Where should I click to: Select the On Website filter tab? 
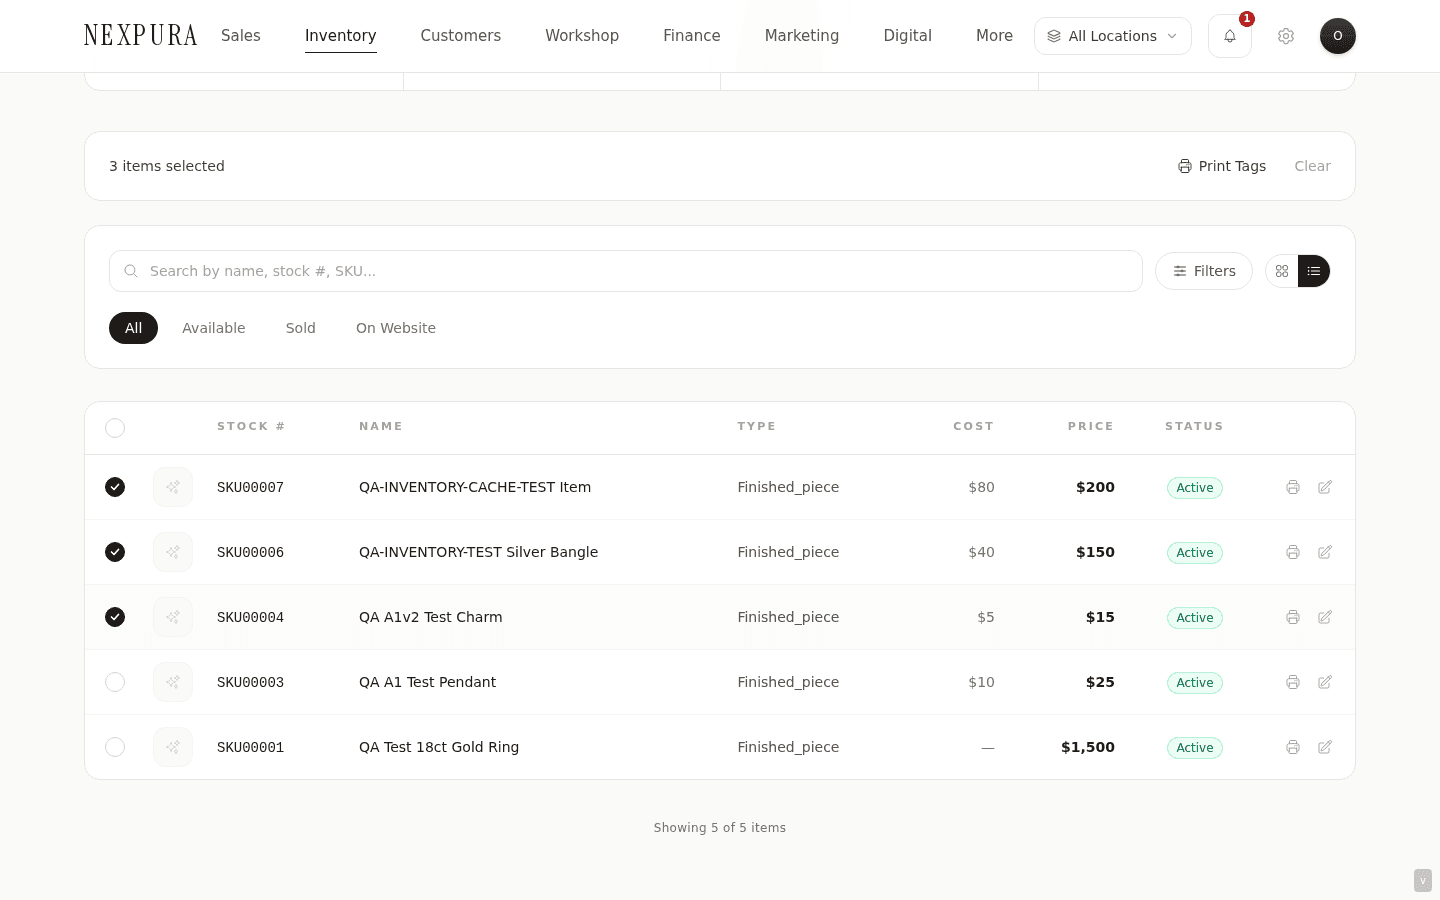pos(396,328)
